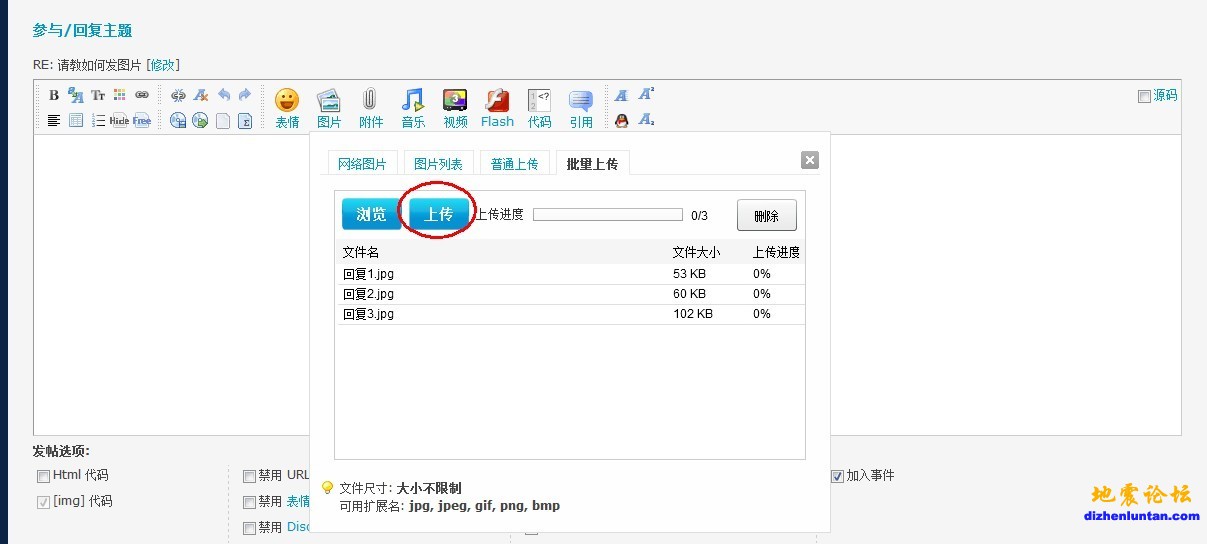
Task: Click the 60 KB size cell
Action: (x=689, y=294)
